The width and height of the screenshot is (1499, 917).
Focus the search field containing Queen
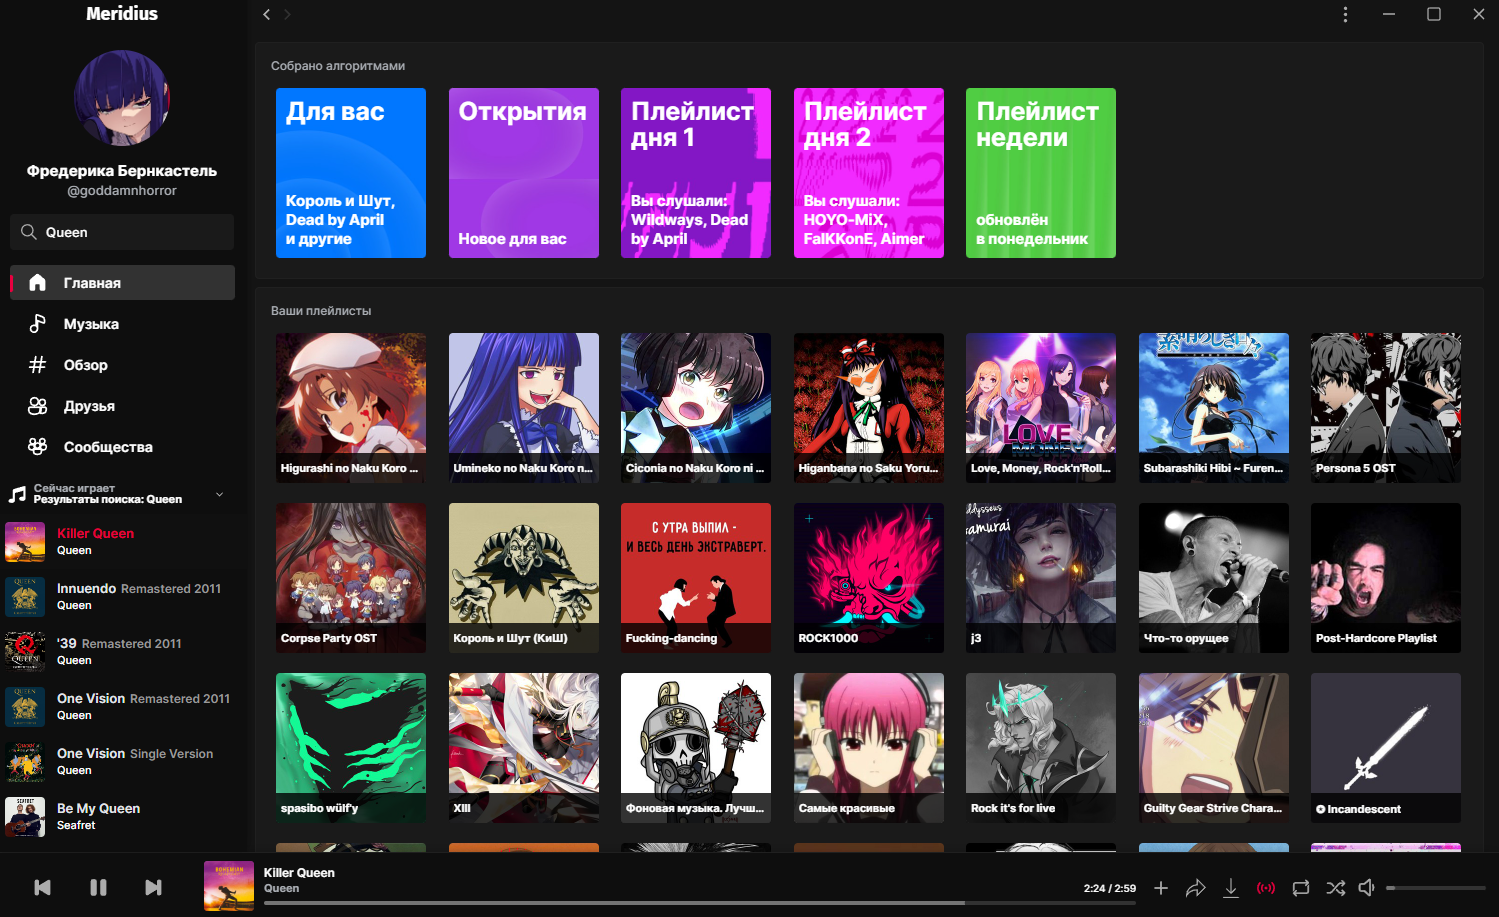[x=122, y=232]
